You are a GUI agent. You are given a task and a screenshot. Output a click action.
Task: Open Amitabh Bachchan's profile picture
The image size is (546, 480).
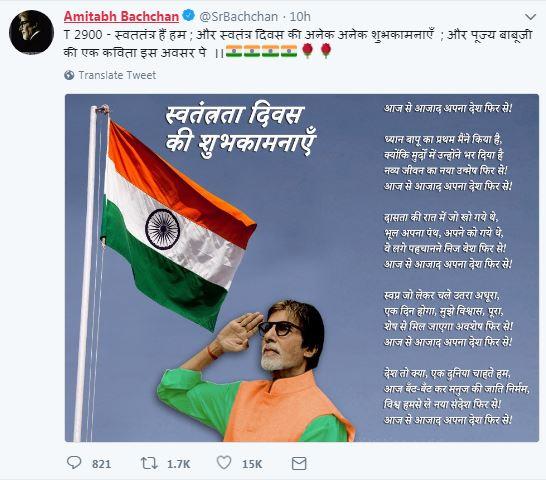tap(31, 32)
